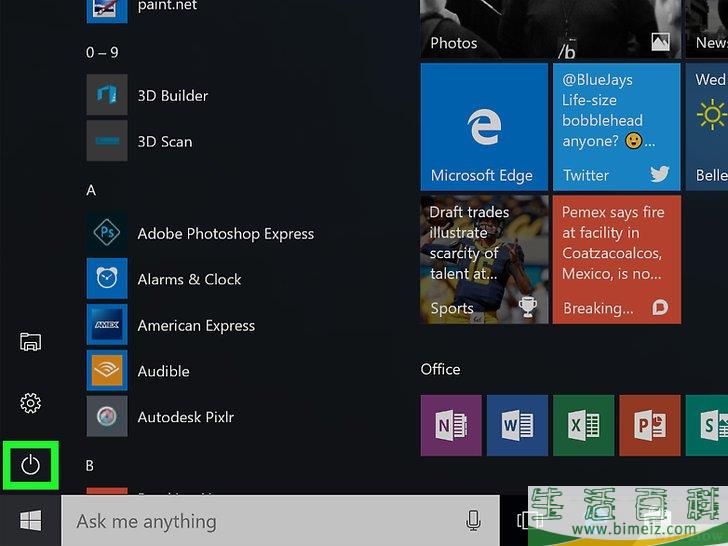The width and height of the screenshot is (728, 546).
Task: Open the Breaking news tile
Action: [617, 260]
